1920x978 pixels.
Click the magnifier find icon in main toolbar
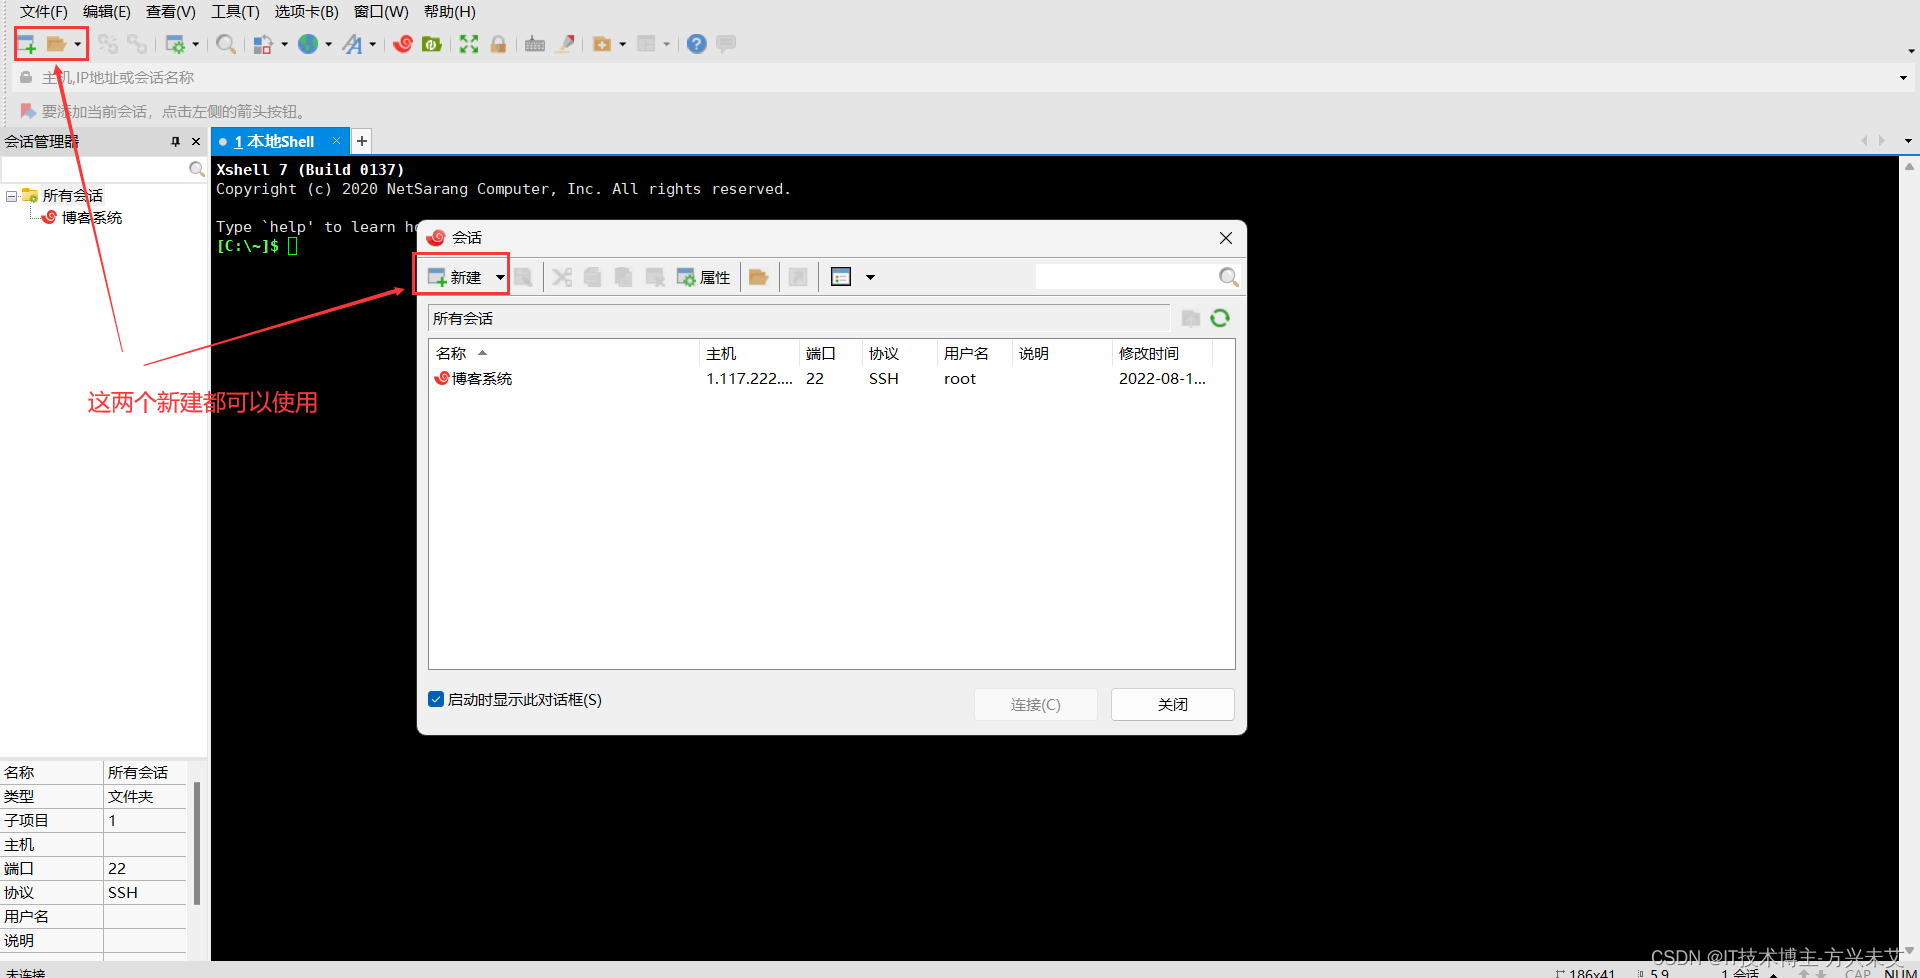pos(226,44)
